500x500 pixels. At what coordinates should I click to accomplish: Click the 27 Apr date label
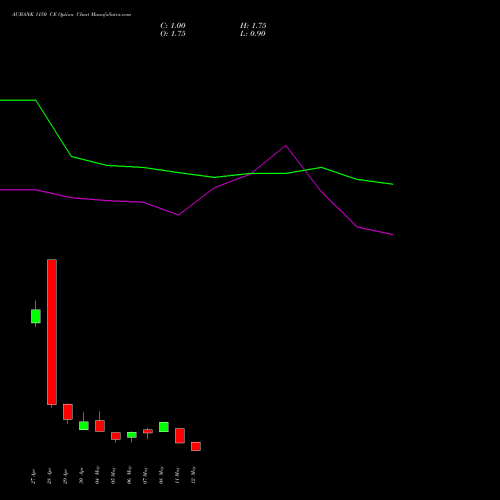click(x=33, y=476)
